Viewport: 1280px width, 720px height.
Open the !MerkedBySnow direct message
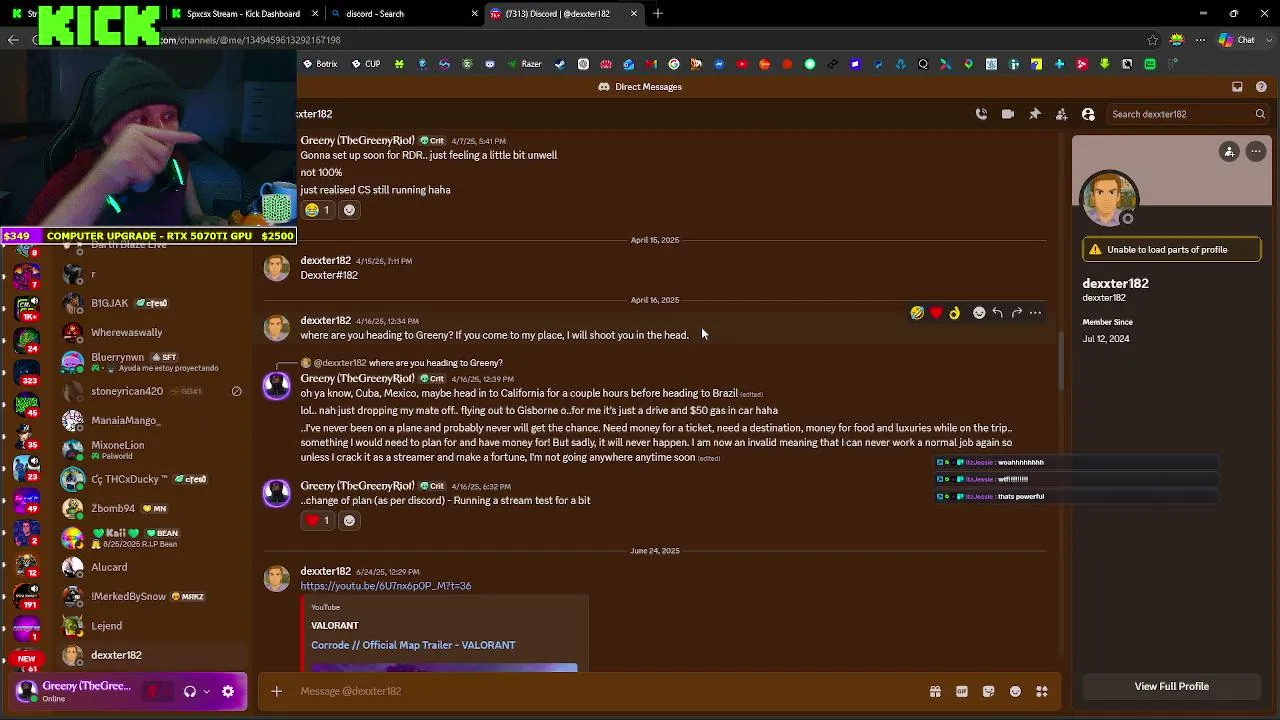(x=152, y=597)
